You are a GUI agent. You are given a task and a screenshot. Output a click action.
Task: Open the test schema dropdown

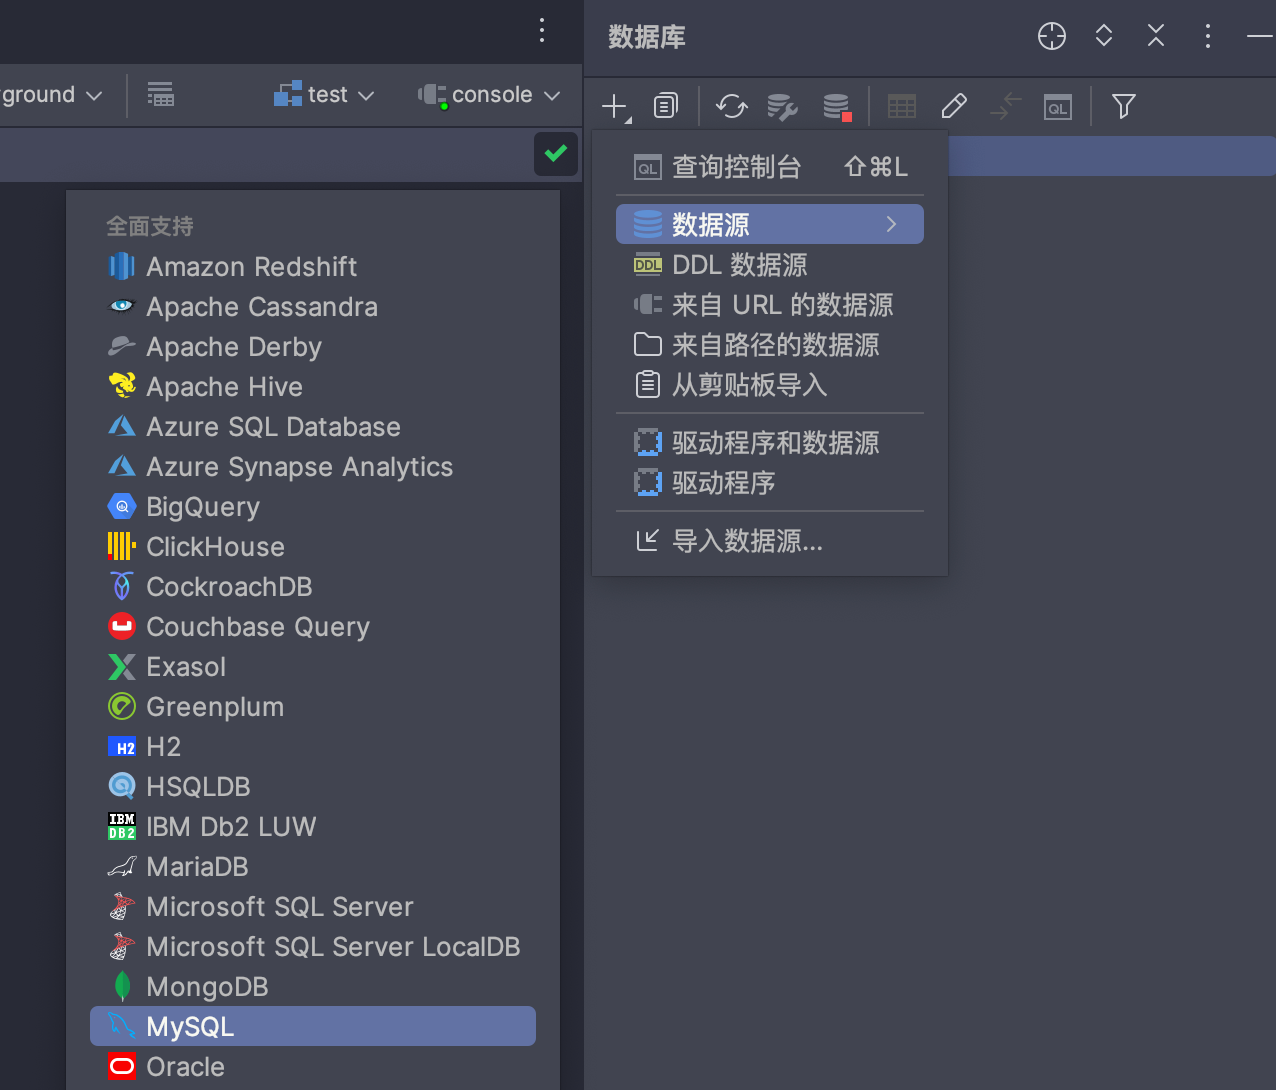pos(324,94)
